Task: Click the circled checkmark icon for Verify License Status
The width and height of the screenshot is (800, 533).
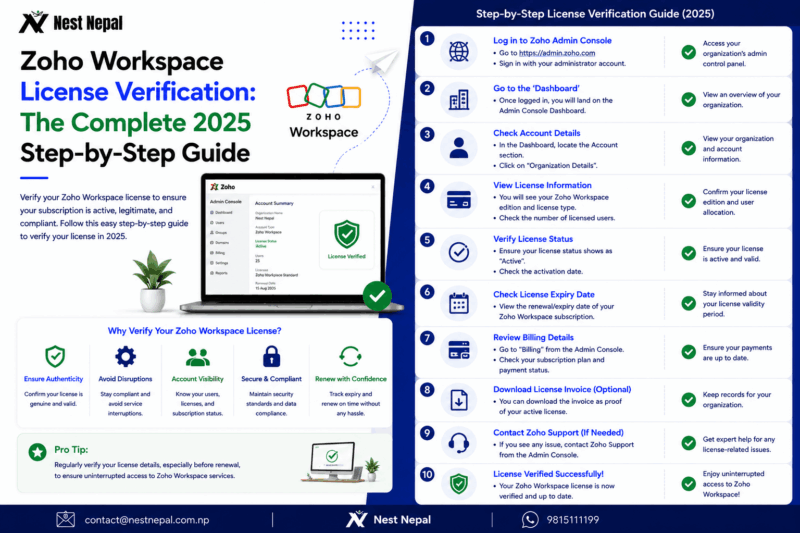Action: [x=459, y=252]
